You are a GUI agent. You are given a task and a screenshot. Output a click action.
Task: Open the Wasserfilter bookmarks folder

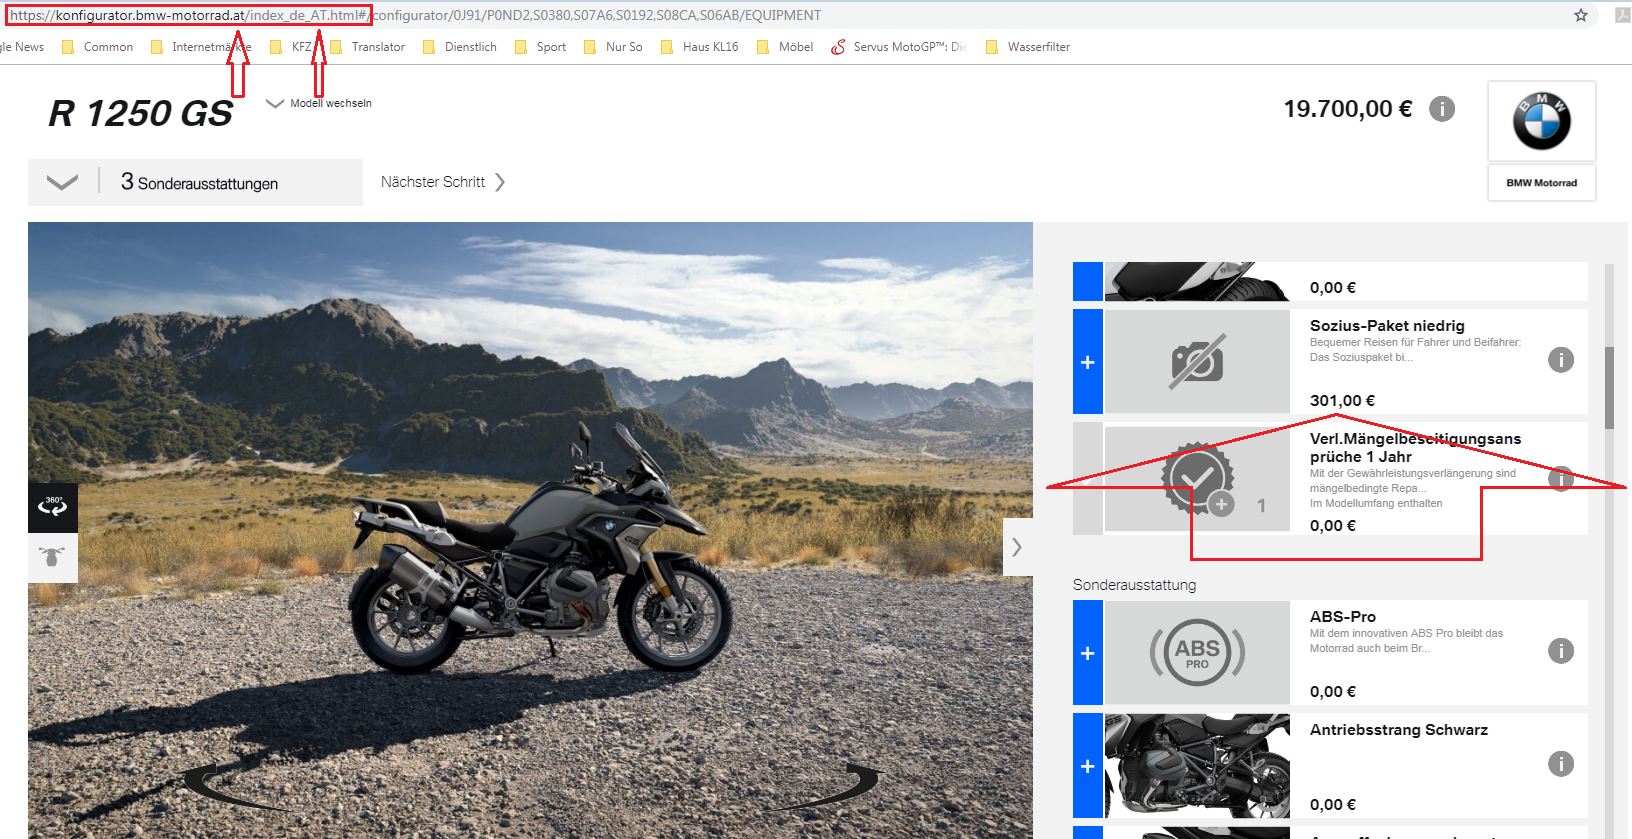(1028, 47)
